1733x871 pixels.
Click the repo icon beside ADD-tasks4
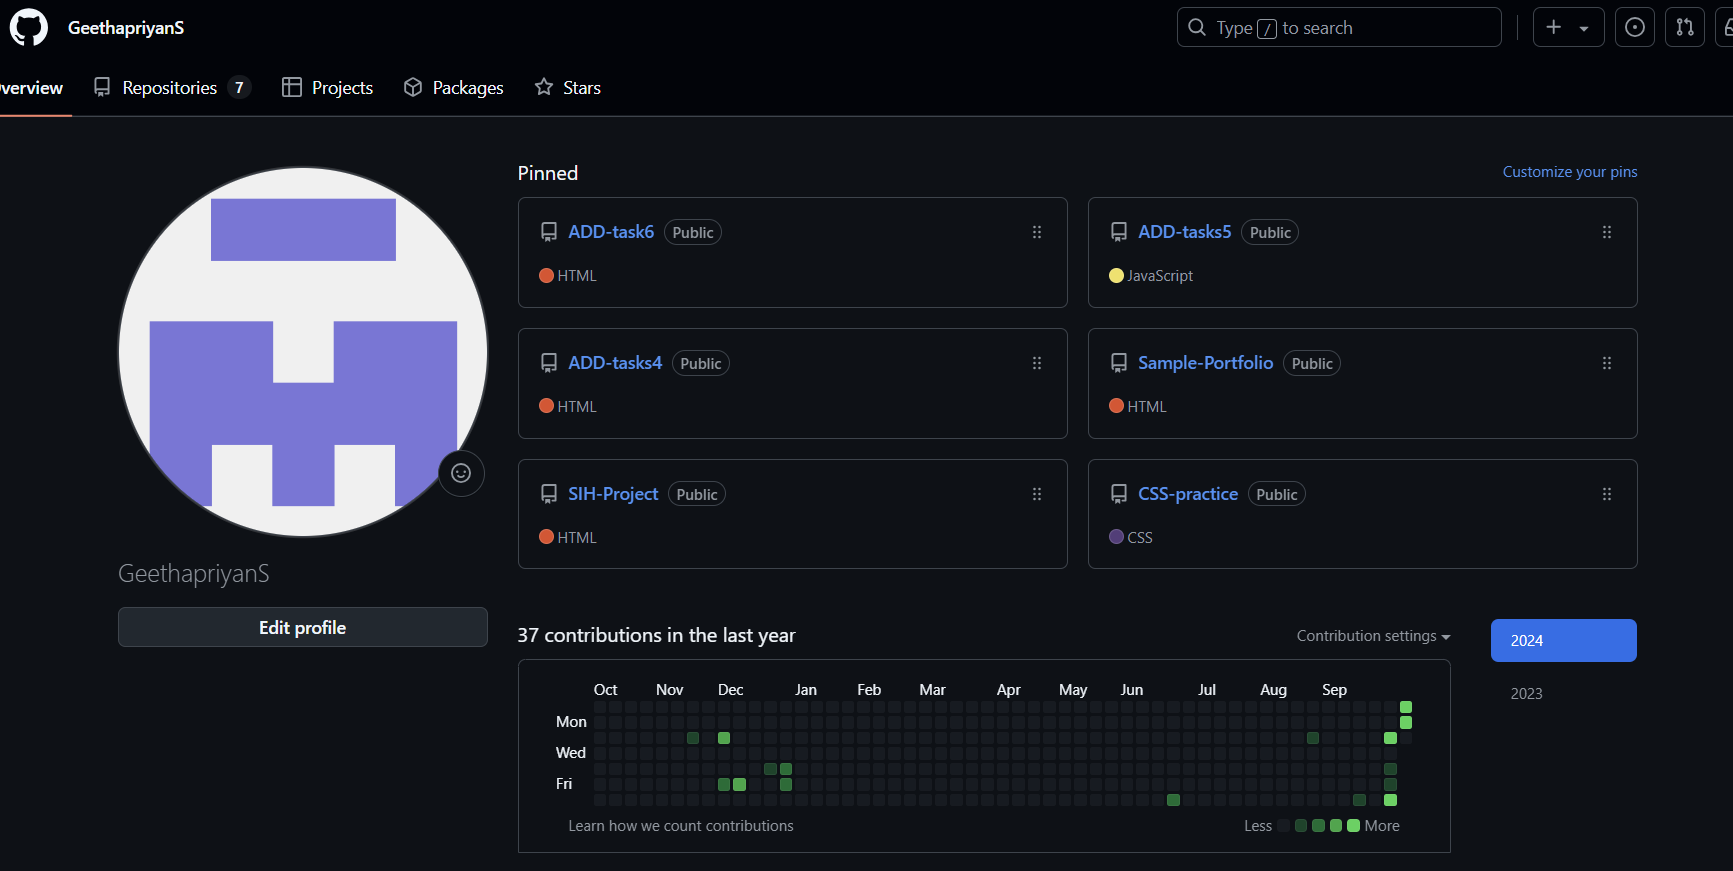click(549, 363)
